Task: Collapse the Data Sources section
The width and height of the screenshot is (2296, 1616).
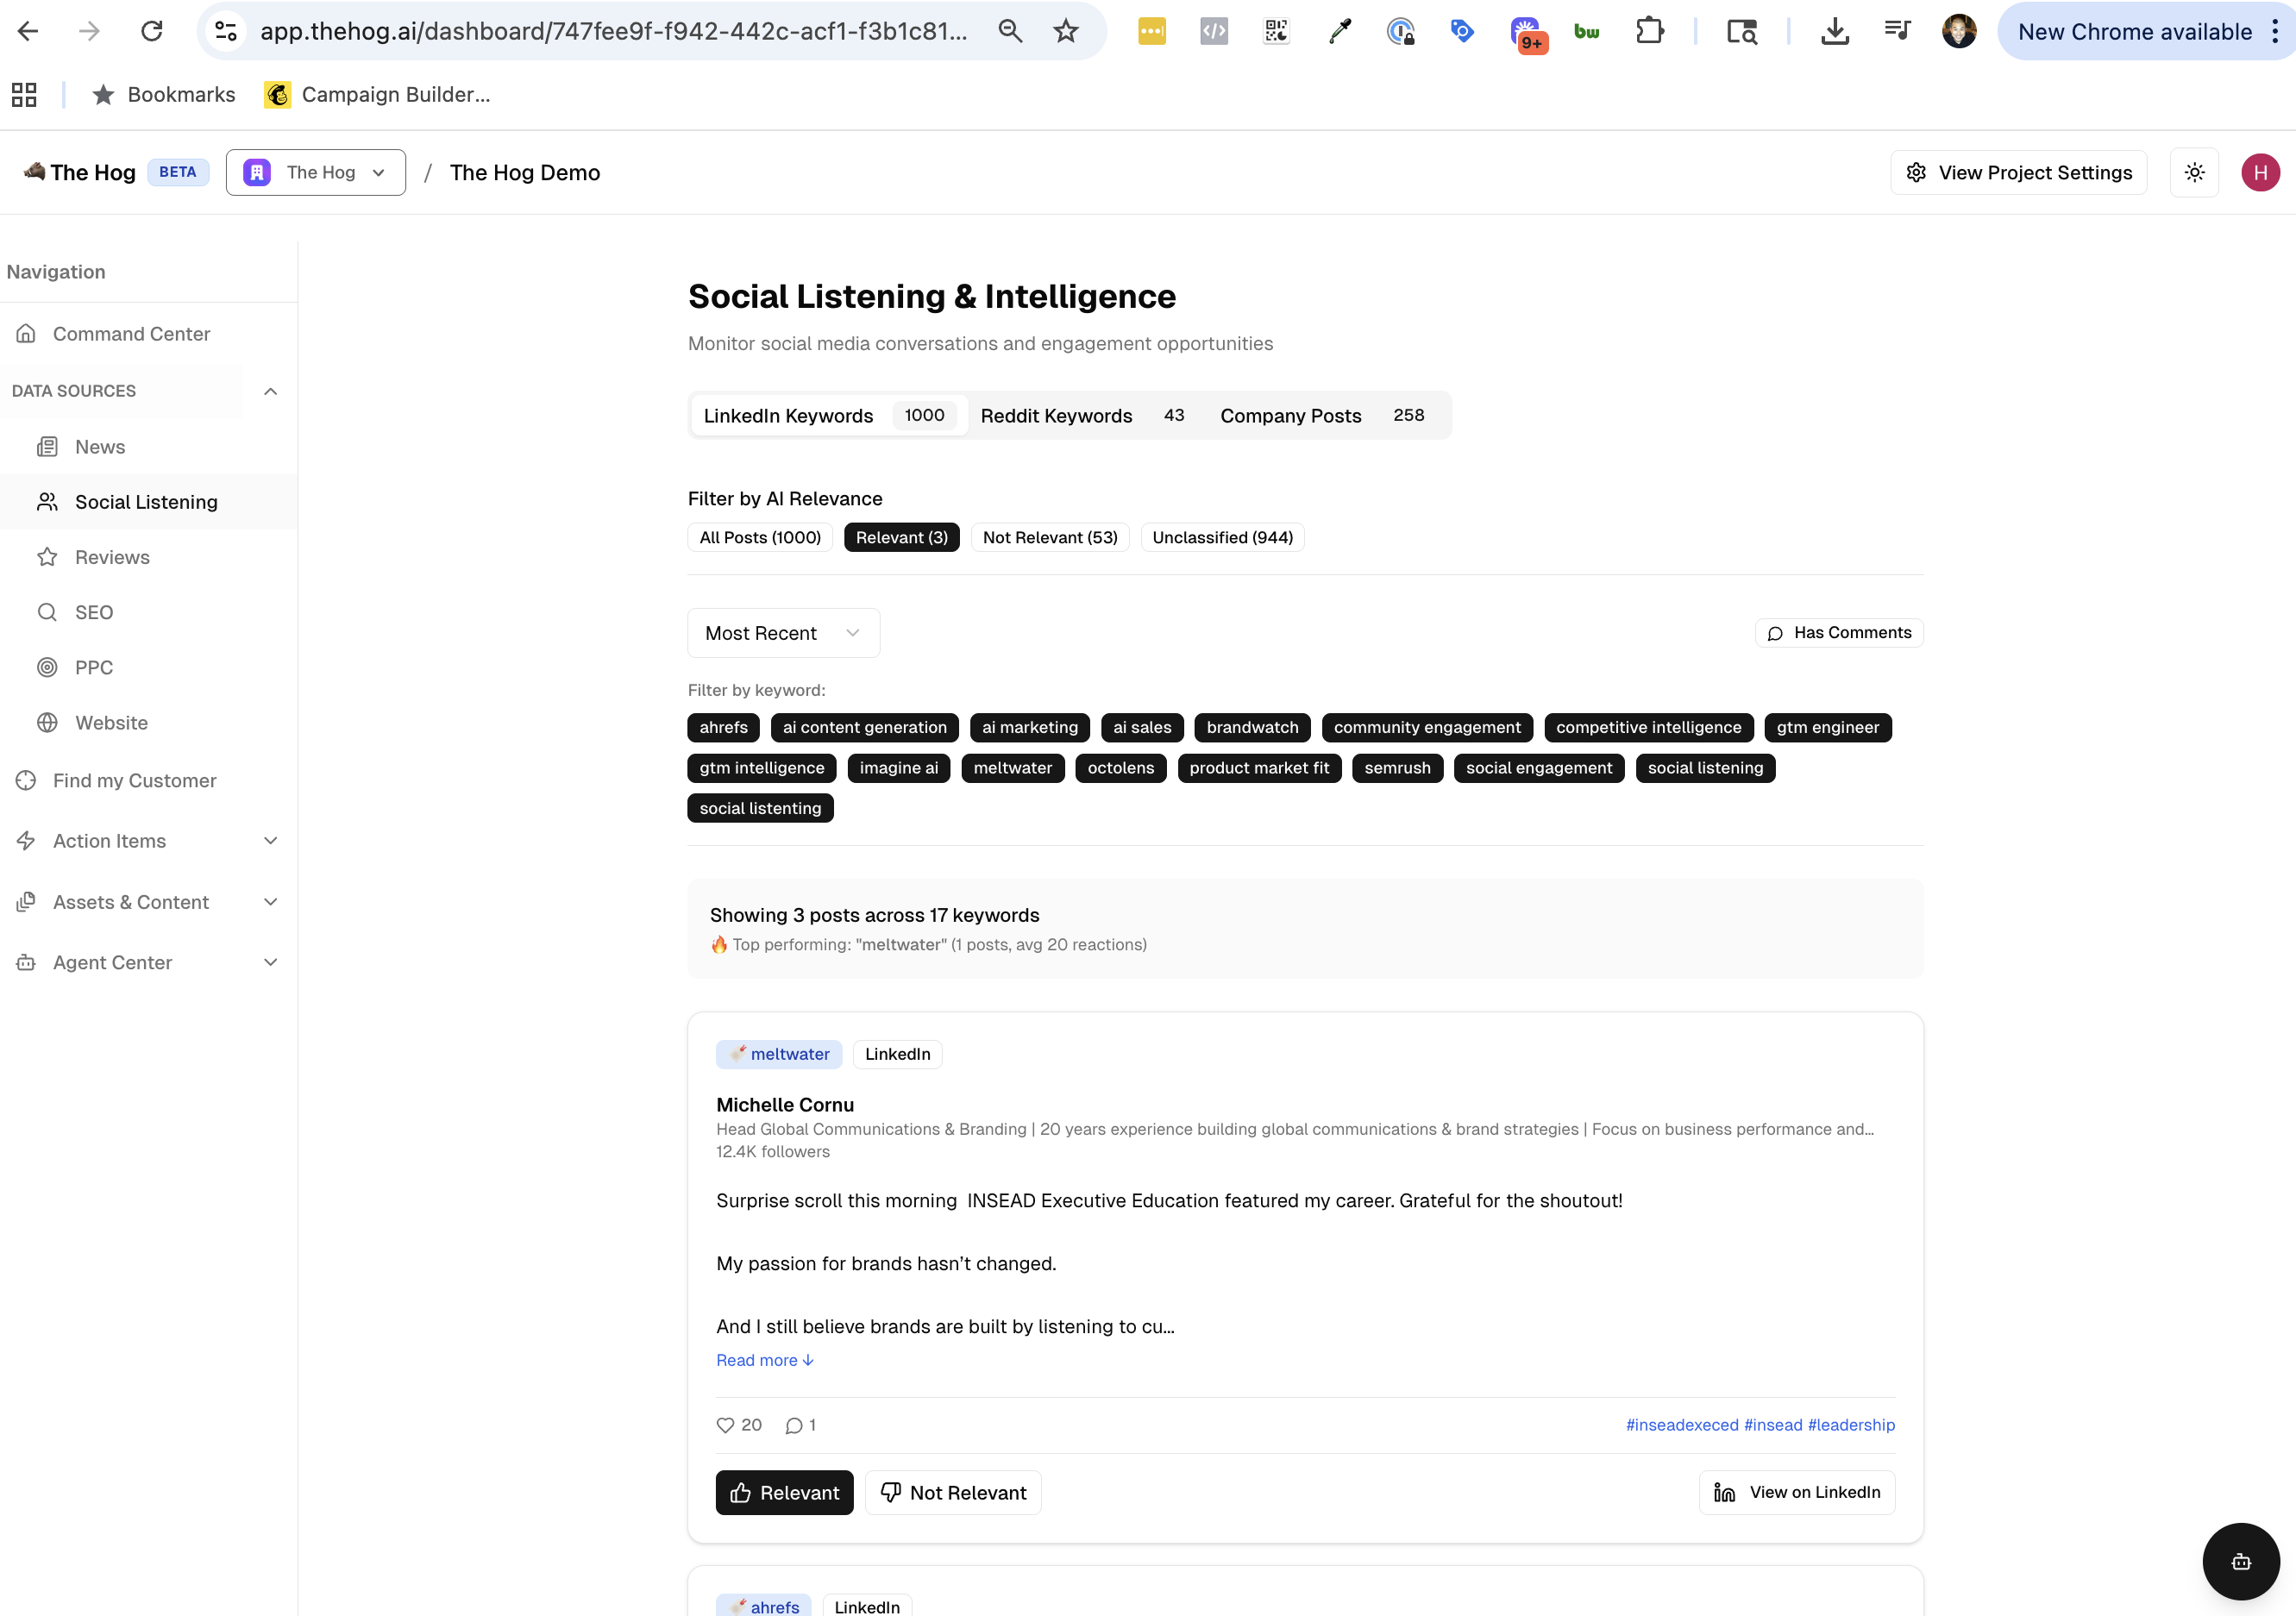Action: 270,391
